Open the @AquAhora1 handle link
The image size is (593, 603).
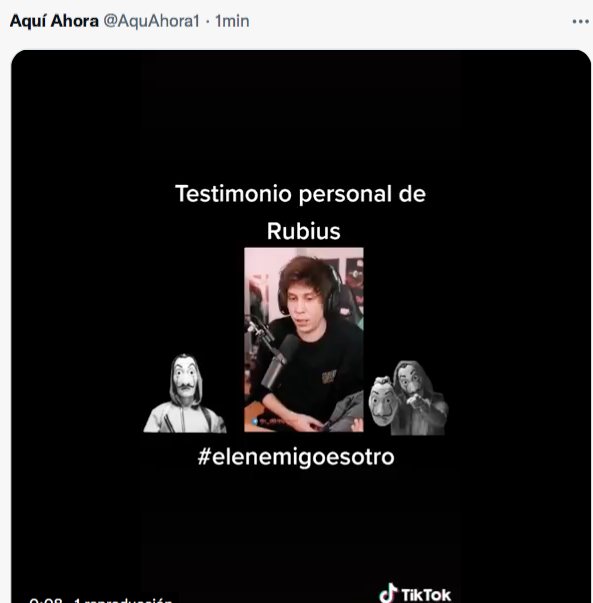(152, 21)
